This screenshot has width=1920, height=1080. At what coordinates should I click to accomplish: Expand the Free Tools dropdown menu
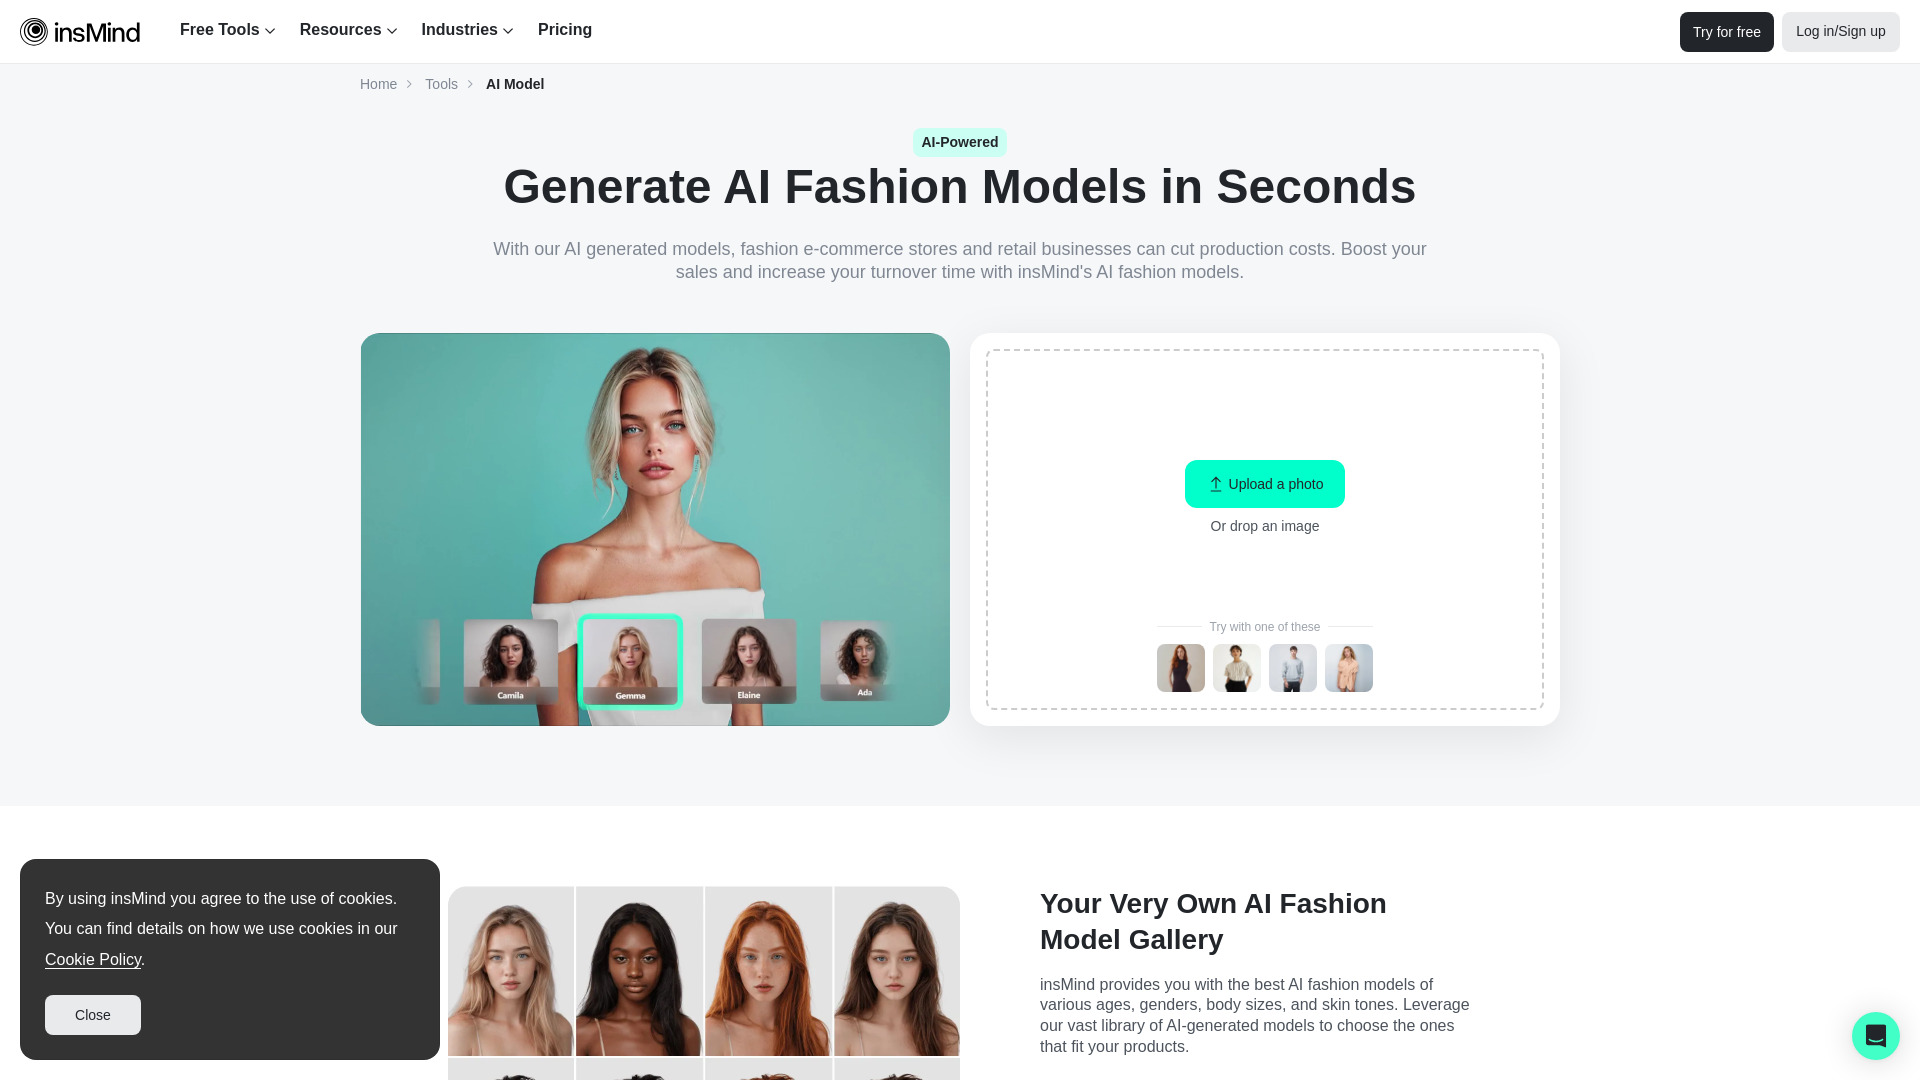[227, 29]
